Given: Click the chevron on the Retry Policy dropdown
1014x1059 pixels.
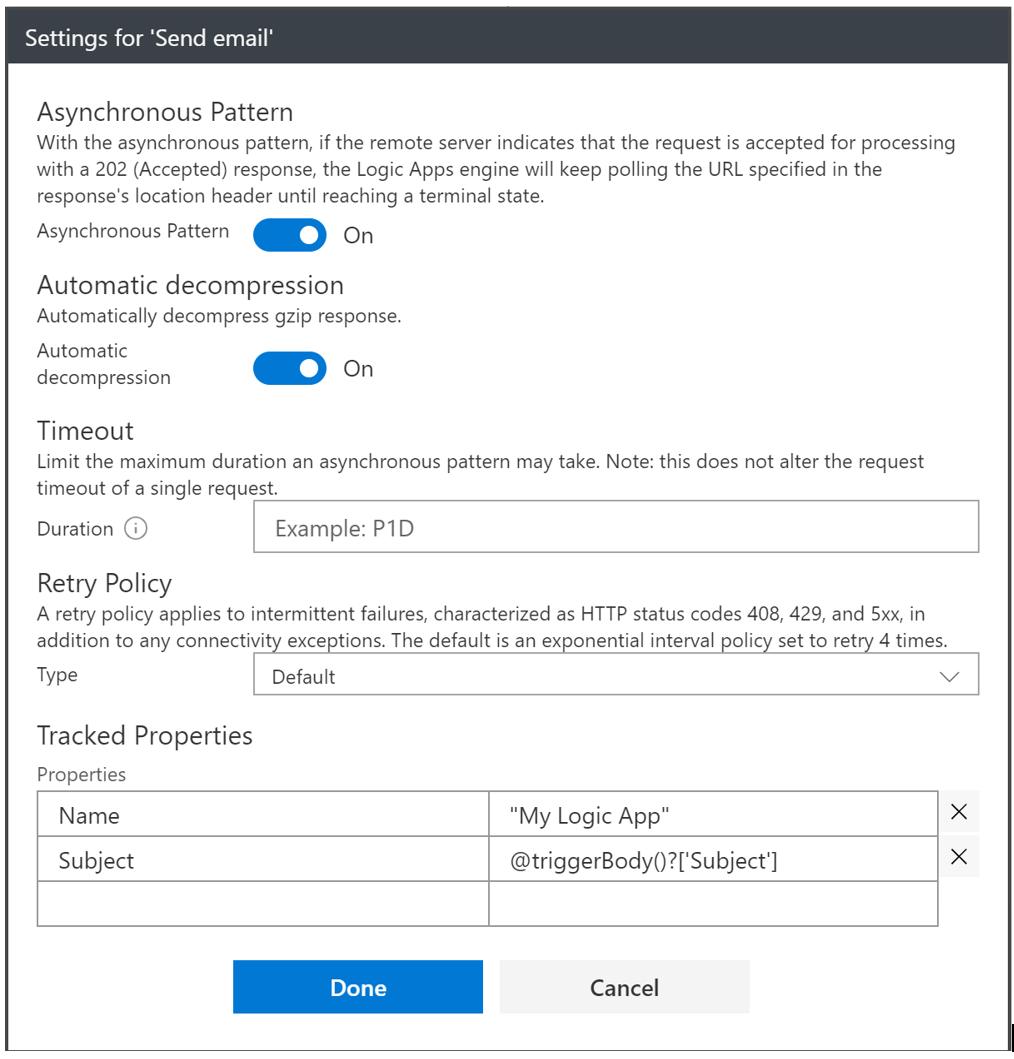Looking at the screenshot, I should [950, 675].
